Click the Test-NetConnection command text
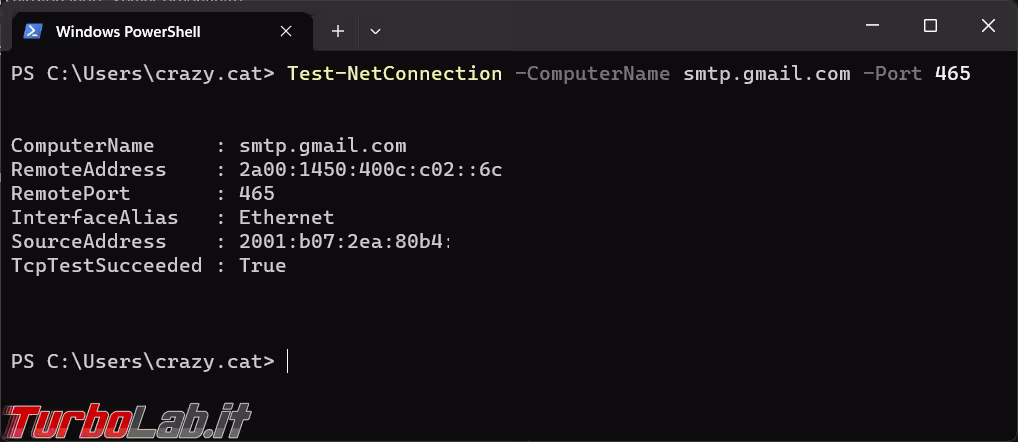The width and height of the screenshot is (1018, 442). 394,73
